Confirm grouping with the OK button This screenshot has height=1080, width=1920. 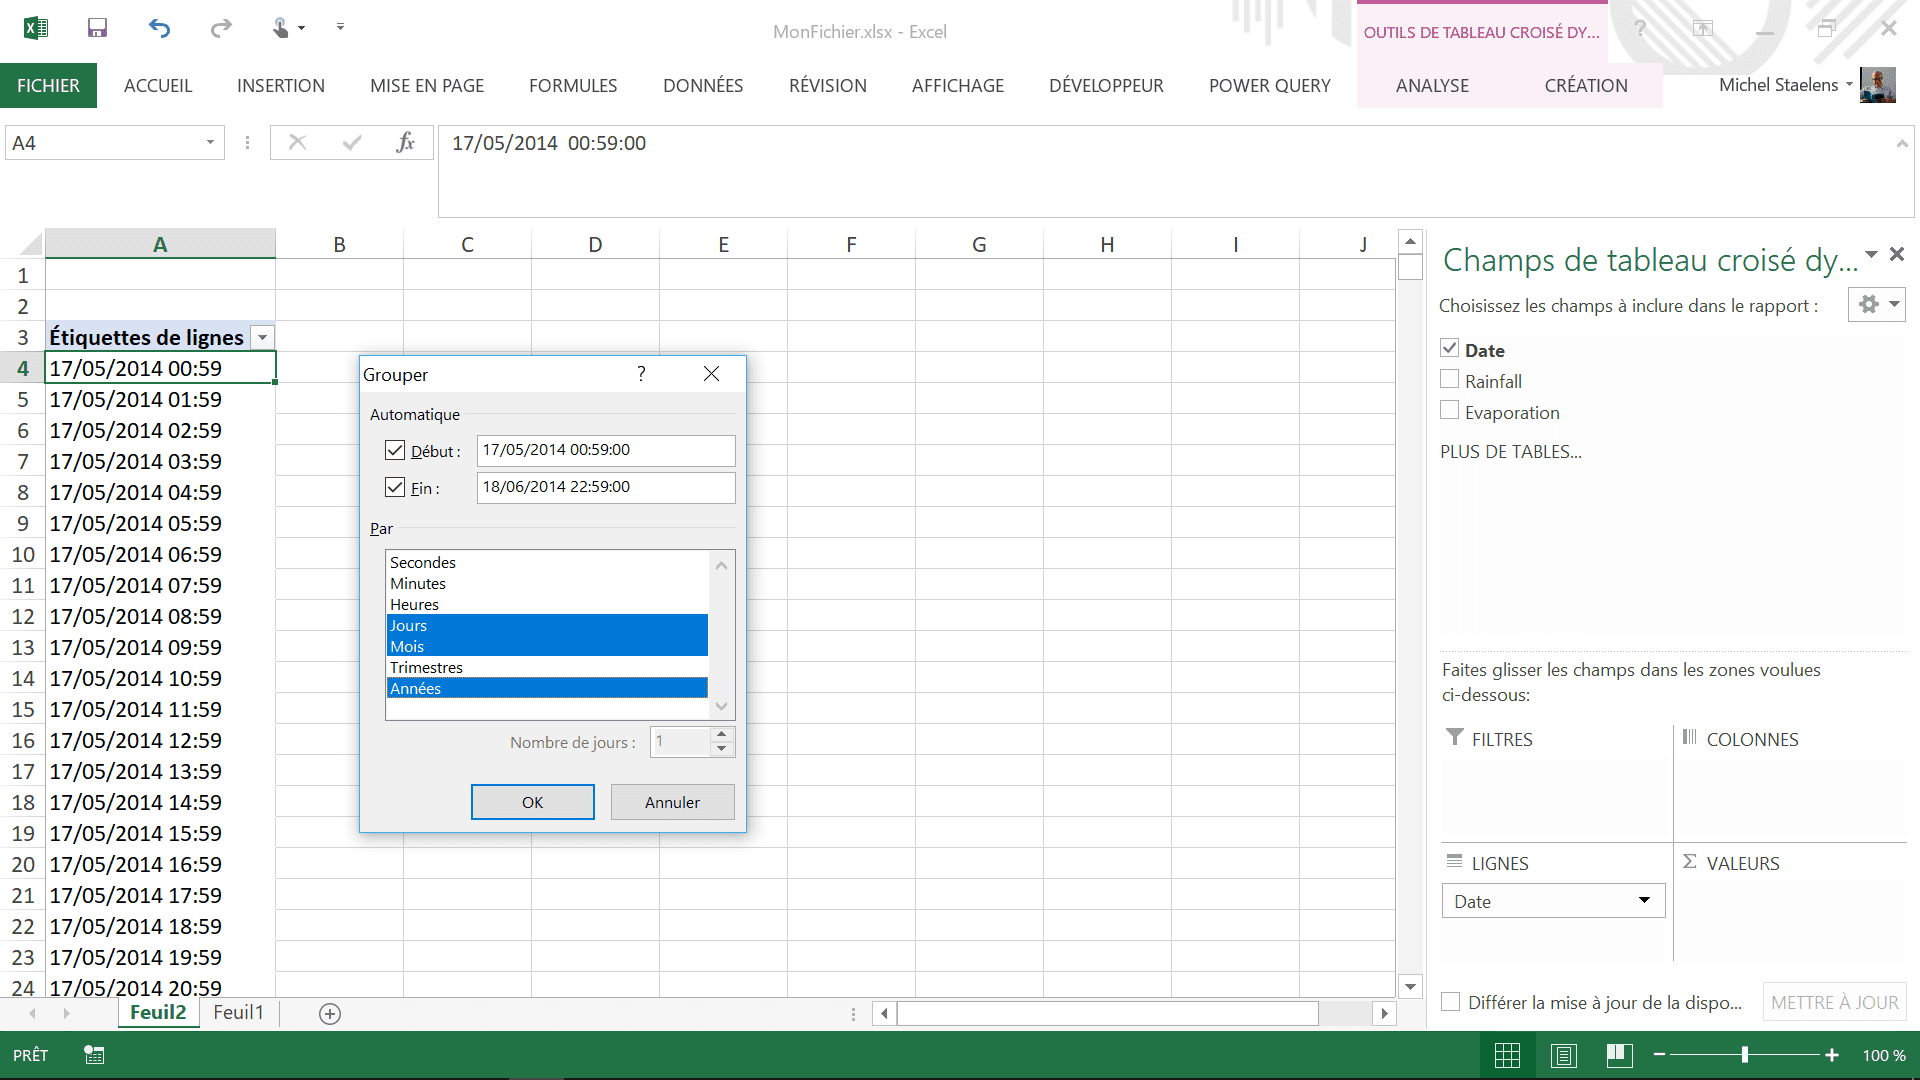pos(532,802)
